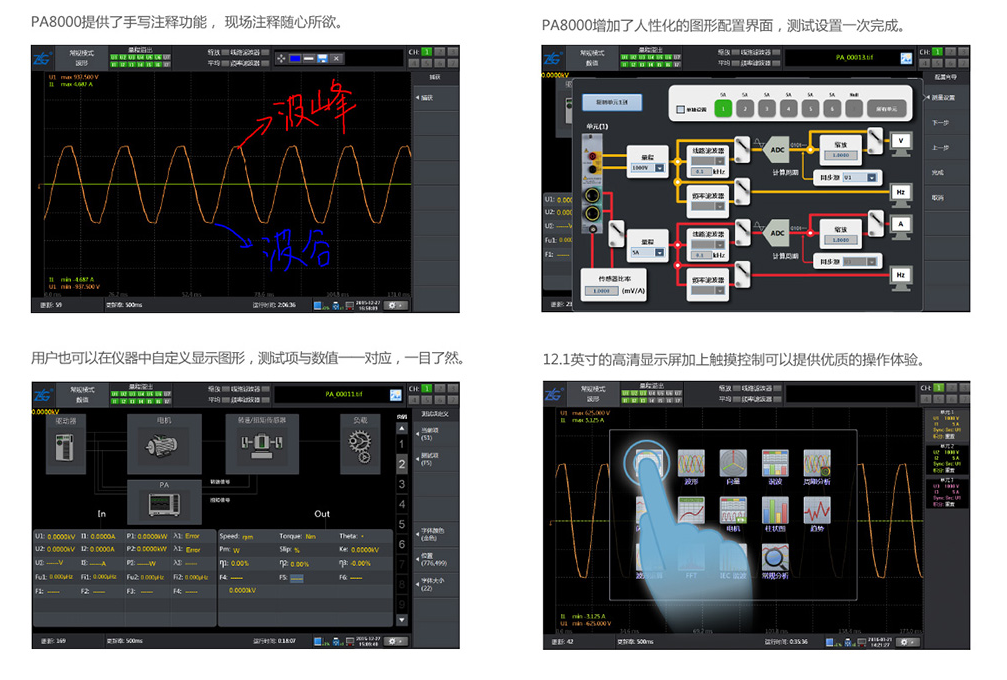
Task: Open the voltage 同步源 U1 dropdown
Action: click(859, 177)
